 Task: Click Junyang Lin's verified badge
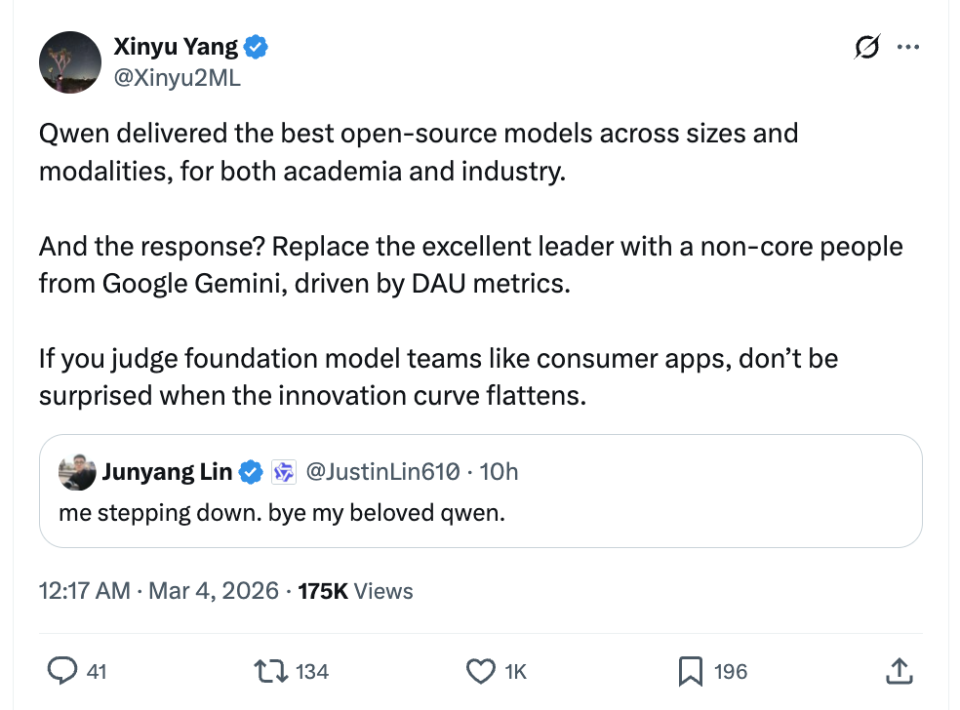pyautogui.click(x=252, y=472)
